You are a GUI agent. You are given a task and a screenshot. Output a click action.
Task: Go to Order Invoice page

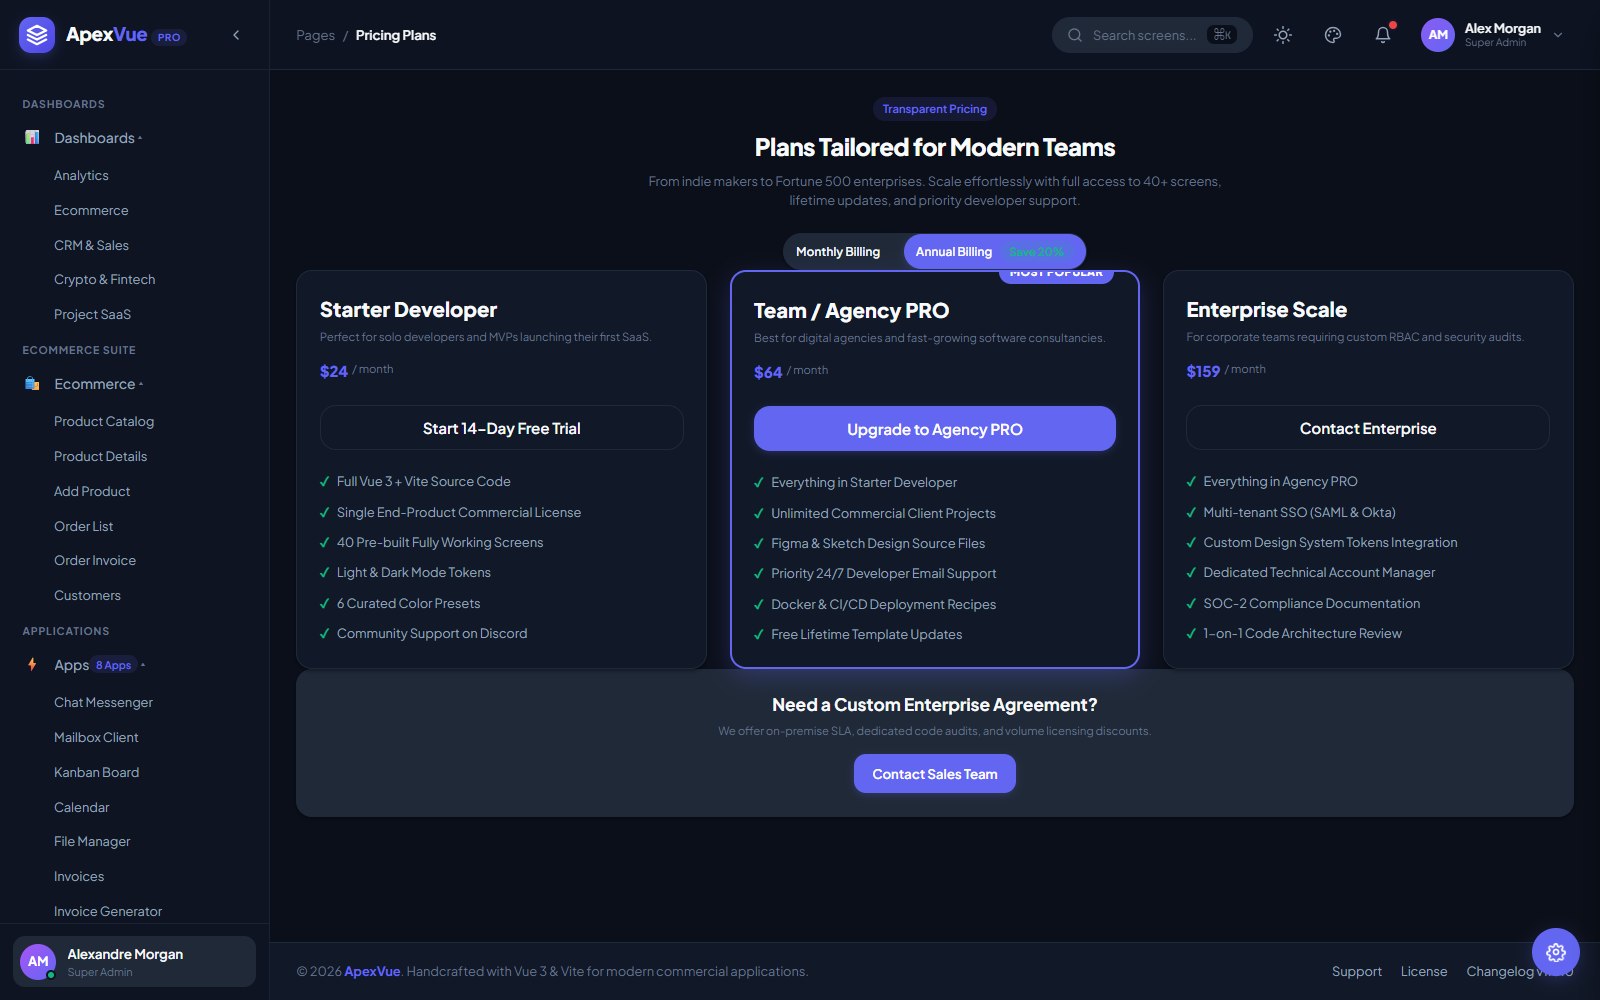95,560
